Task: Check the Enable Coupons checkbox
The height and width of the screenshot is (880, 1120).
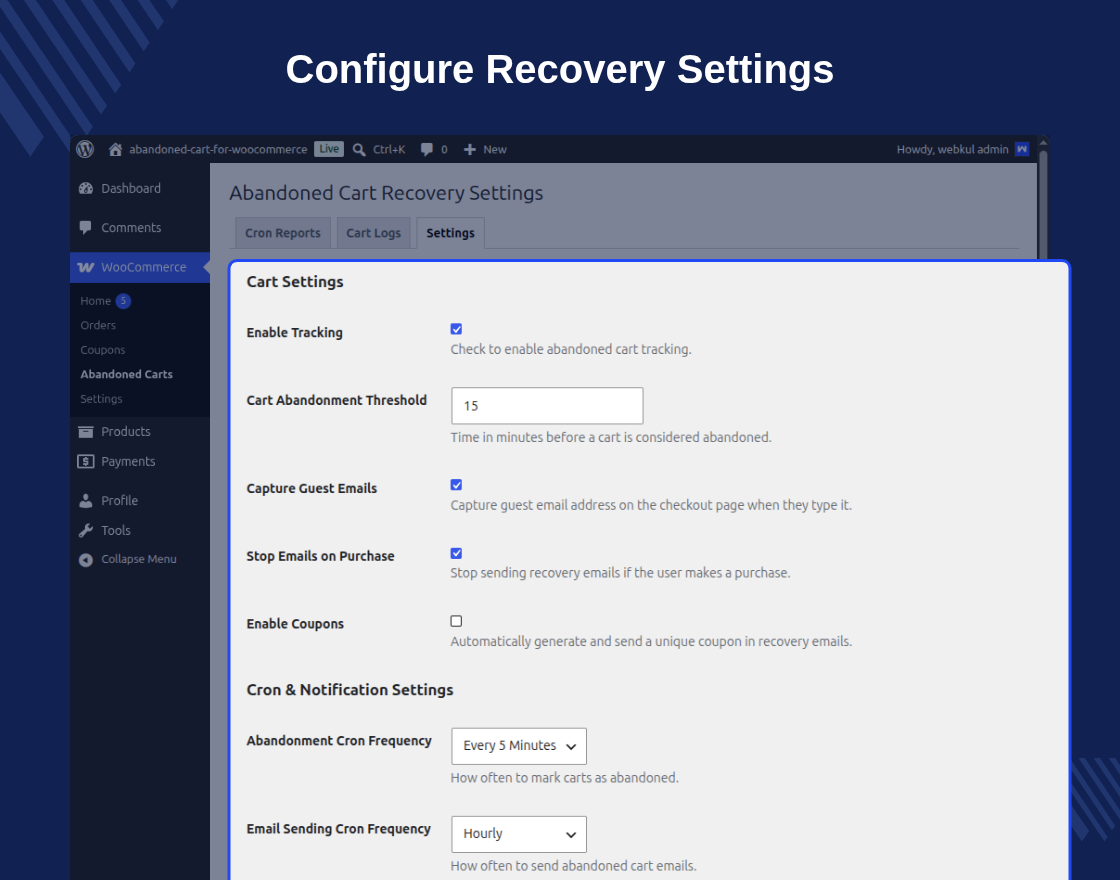Action: tap(456, 621)
